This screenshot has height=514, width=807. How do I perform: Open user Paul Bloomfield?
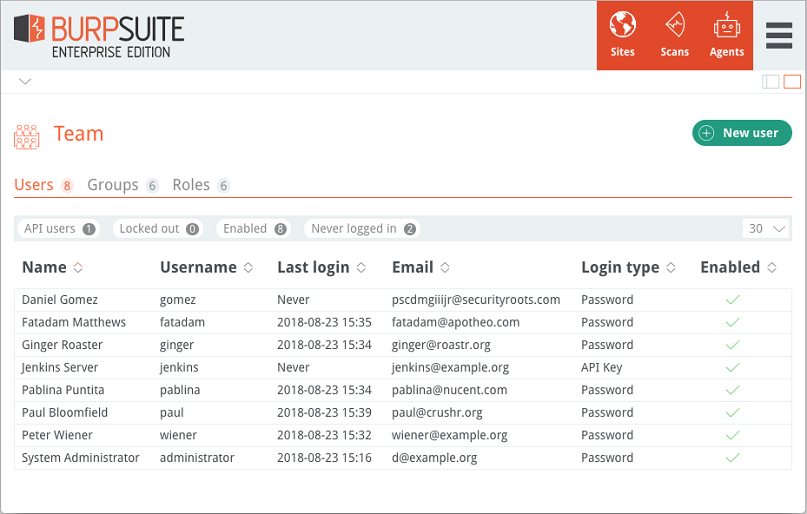point(65,413)
